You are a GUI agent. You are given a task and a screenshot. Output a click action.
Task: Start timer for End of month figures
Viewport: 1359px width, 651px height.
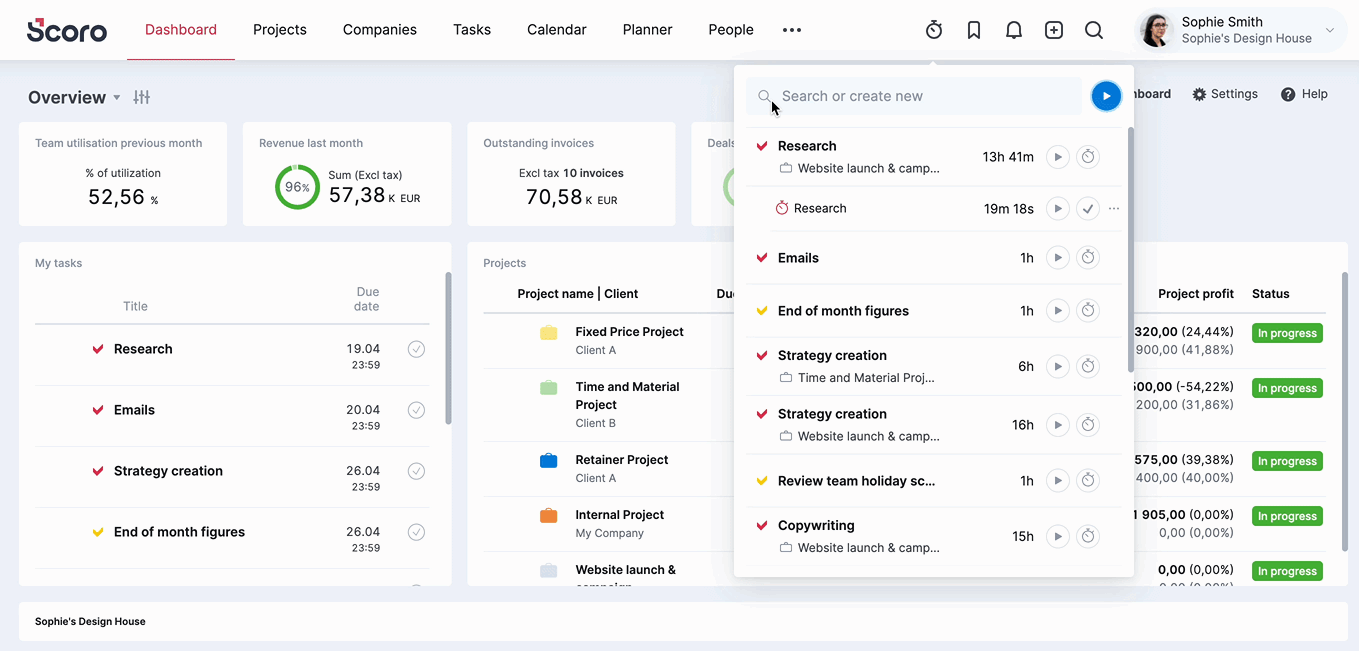tap(1058, 311)
